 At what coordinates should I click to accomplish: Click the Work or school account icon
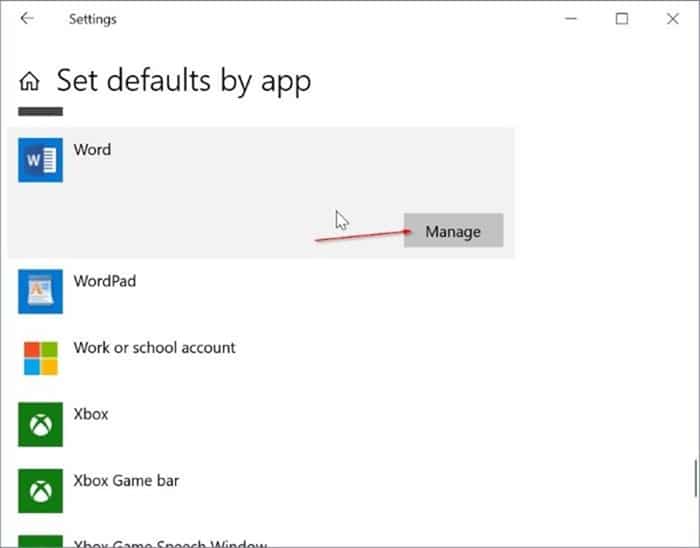pyautogui.click(x=40, y=358)
